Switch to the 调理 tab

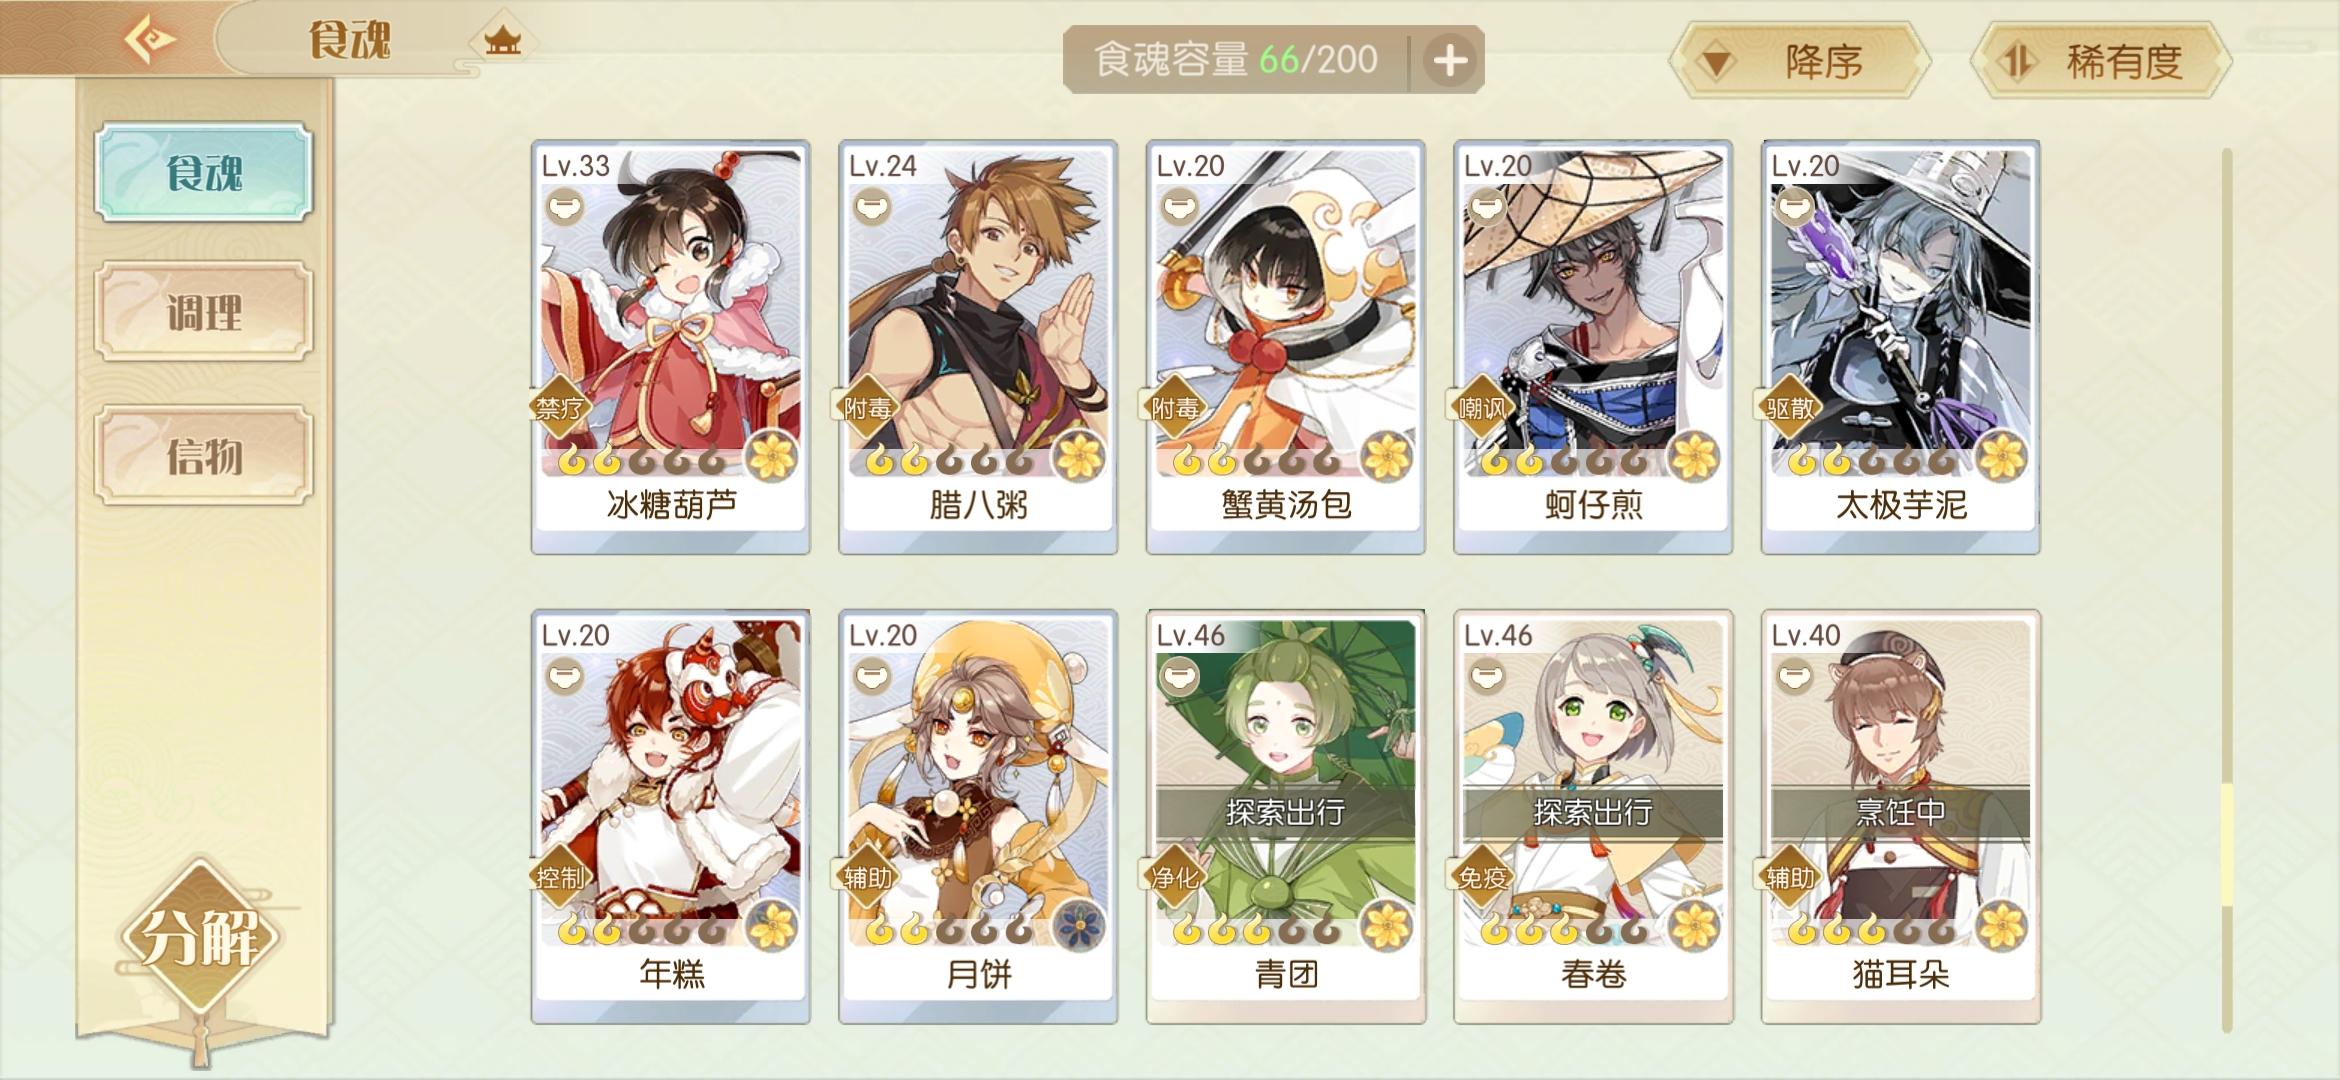(x=204, y=312)
